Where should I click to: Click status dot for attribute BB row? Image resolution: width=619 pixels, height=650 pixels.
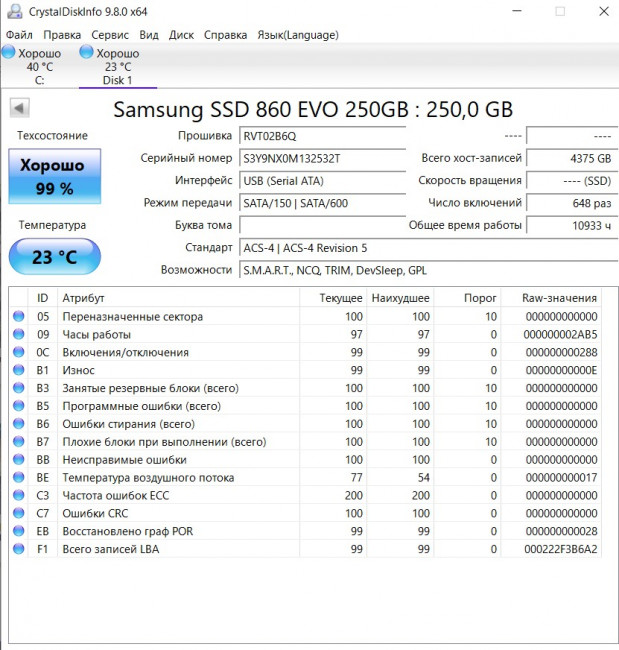point(19,459)
